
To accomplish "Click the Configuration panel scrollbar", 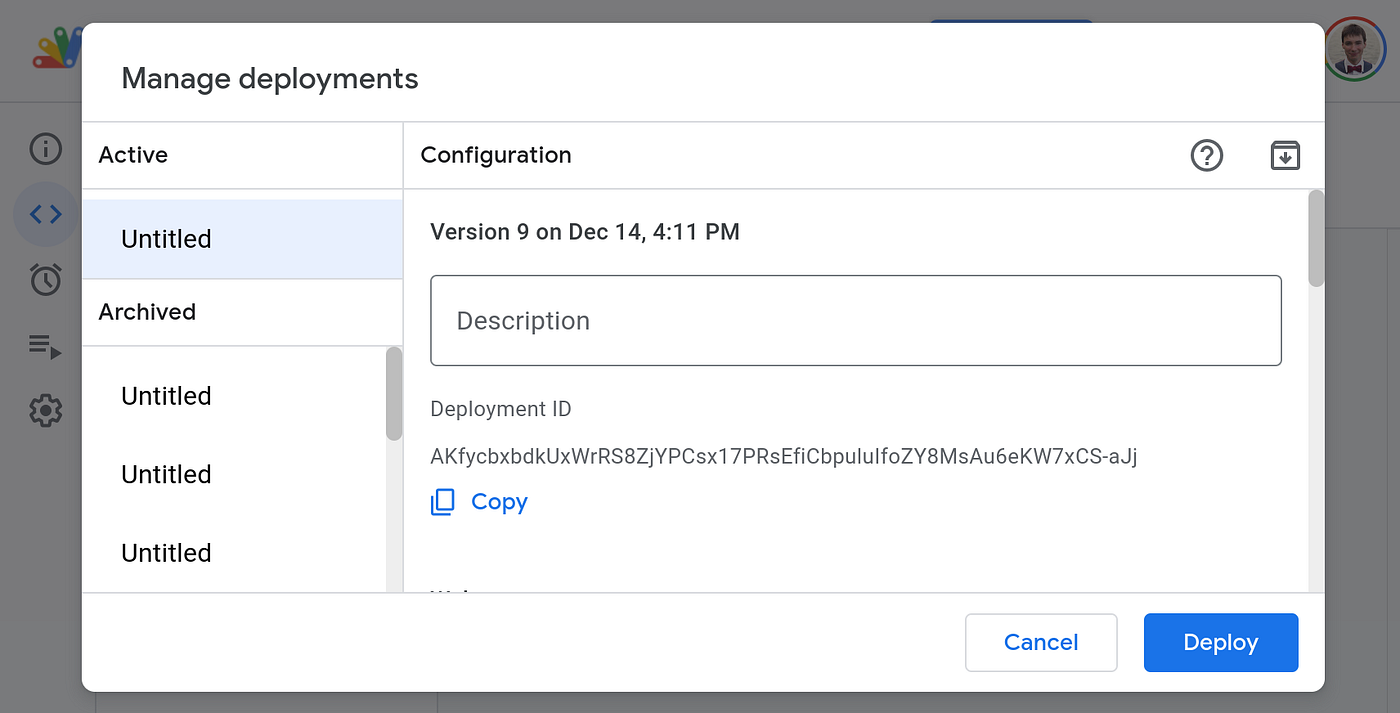I will (1316, 238).
